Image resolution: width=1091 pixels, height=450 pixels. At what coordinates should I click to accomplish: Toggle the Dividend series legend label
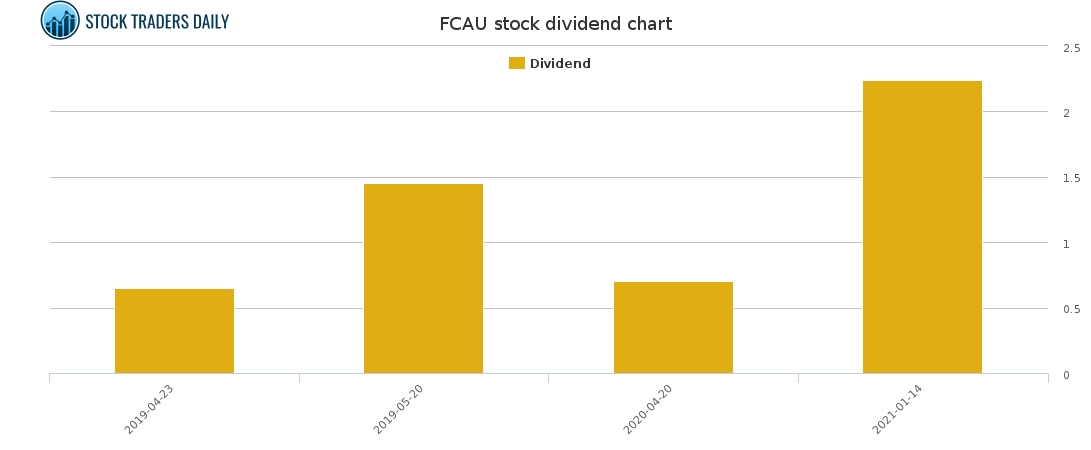pyautogui.click(x=560, y=64)
